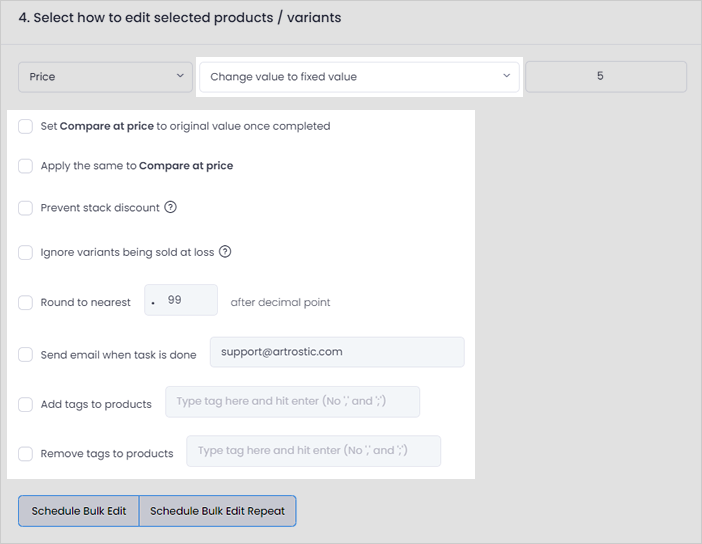Screen dimensions: 702x544
Task: Tick the Prevent stack discount checkbox
Action: [26, 208]
